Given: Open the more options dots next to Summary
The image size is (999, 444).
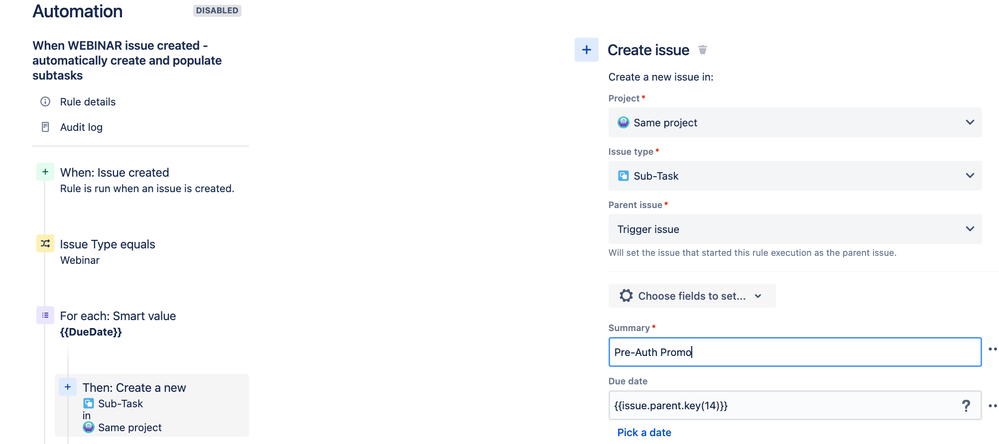Looking at the screenshot, I should click(993, 350).
